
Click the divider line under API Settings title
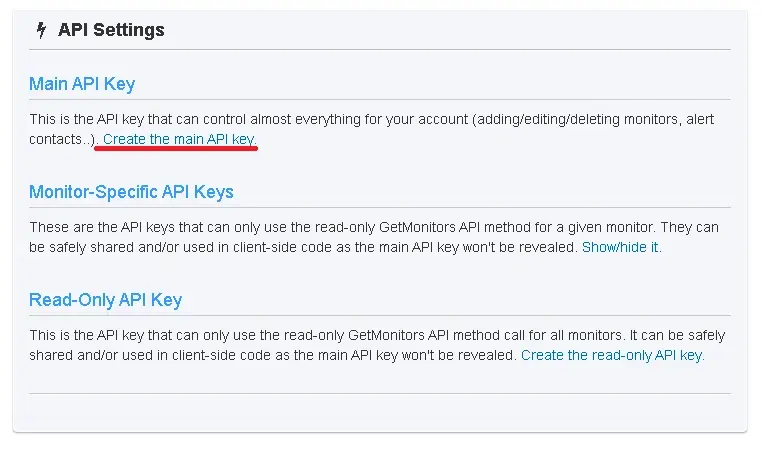click(380, 50)
